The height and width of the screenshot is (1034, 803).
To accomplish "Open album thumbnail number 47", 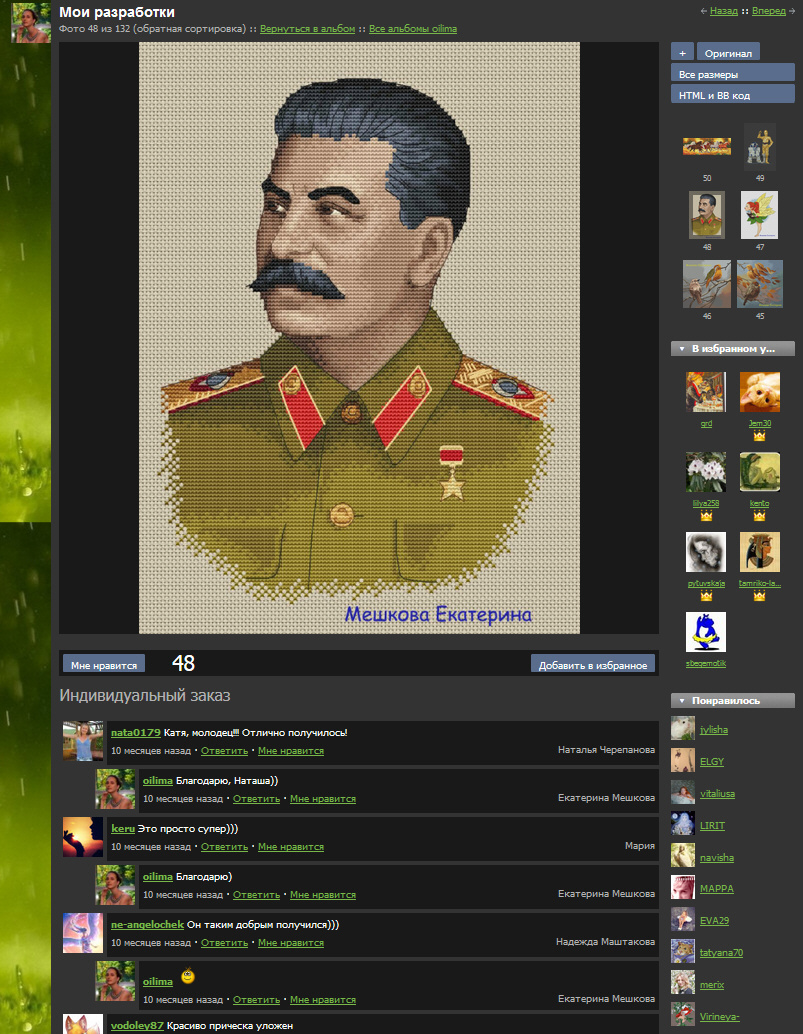I will (759, 215).
